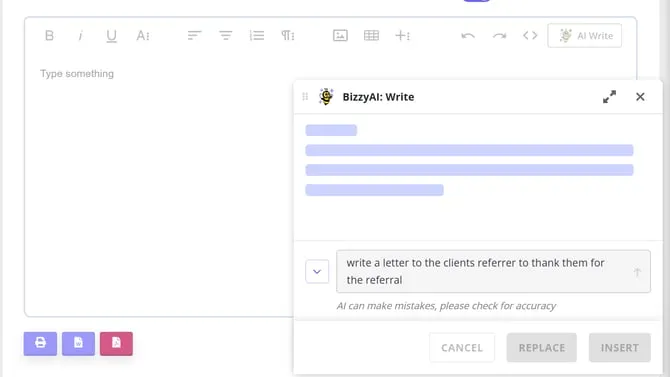Open the paragraph format options
670x377 pixels.
click(x=288, y=35)
